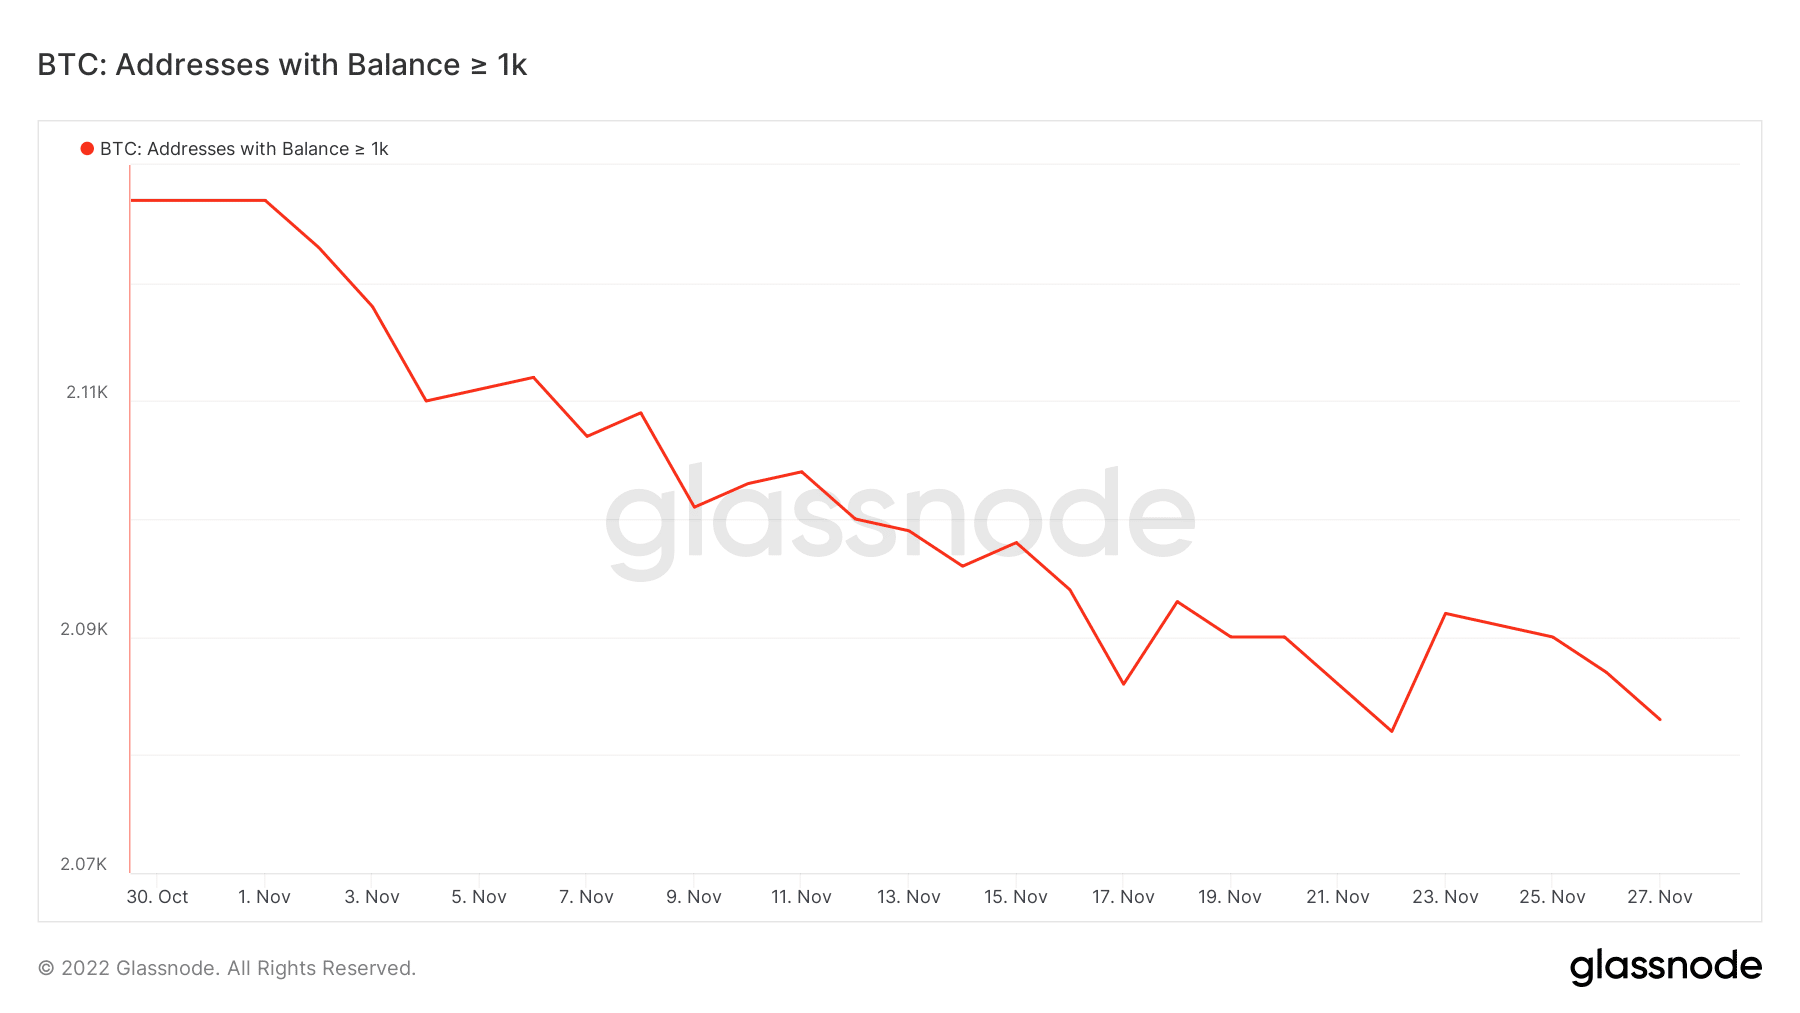
Task: Click the red legend dot icon
Action: (87, 149)
